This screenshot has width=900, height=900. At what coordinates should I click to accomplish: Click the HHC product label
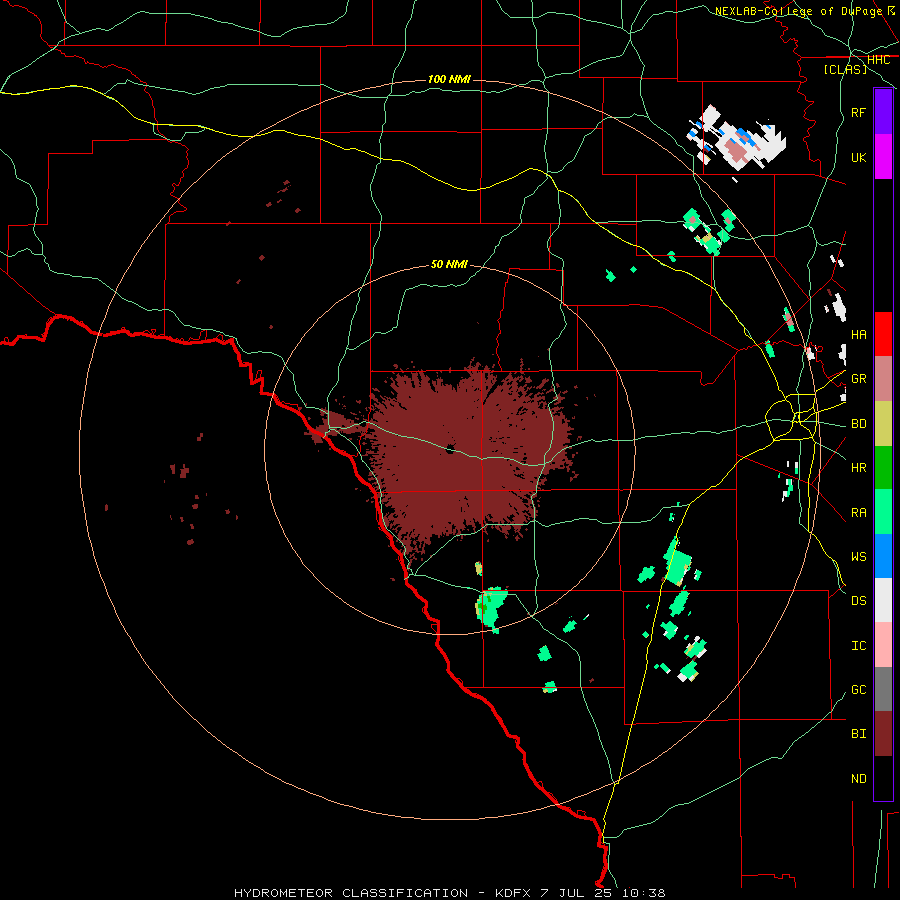[878, 60]
